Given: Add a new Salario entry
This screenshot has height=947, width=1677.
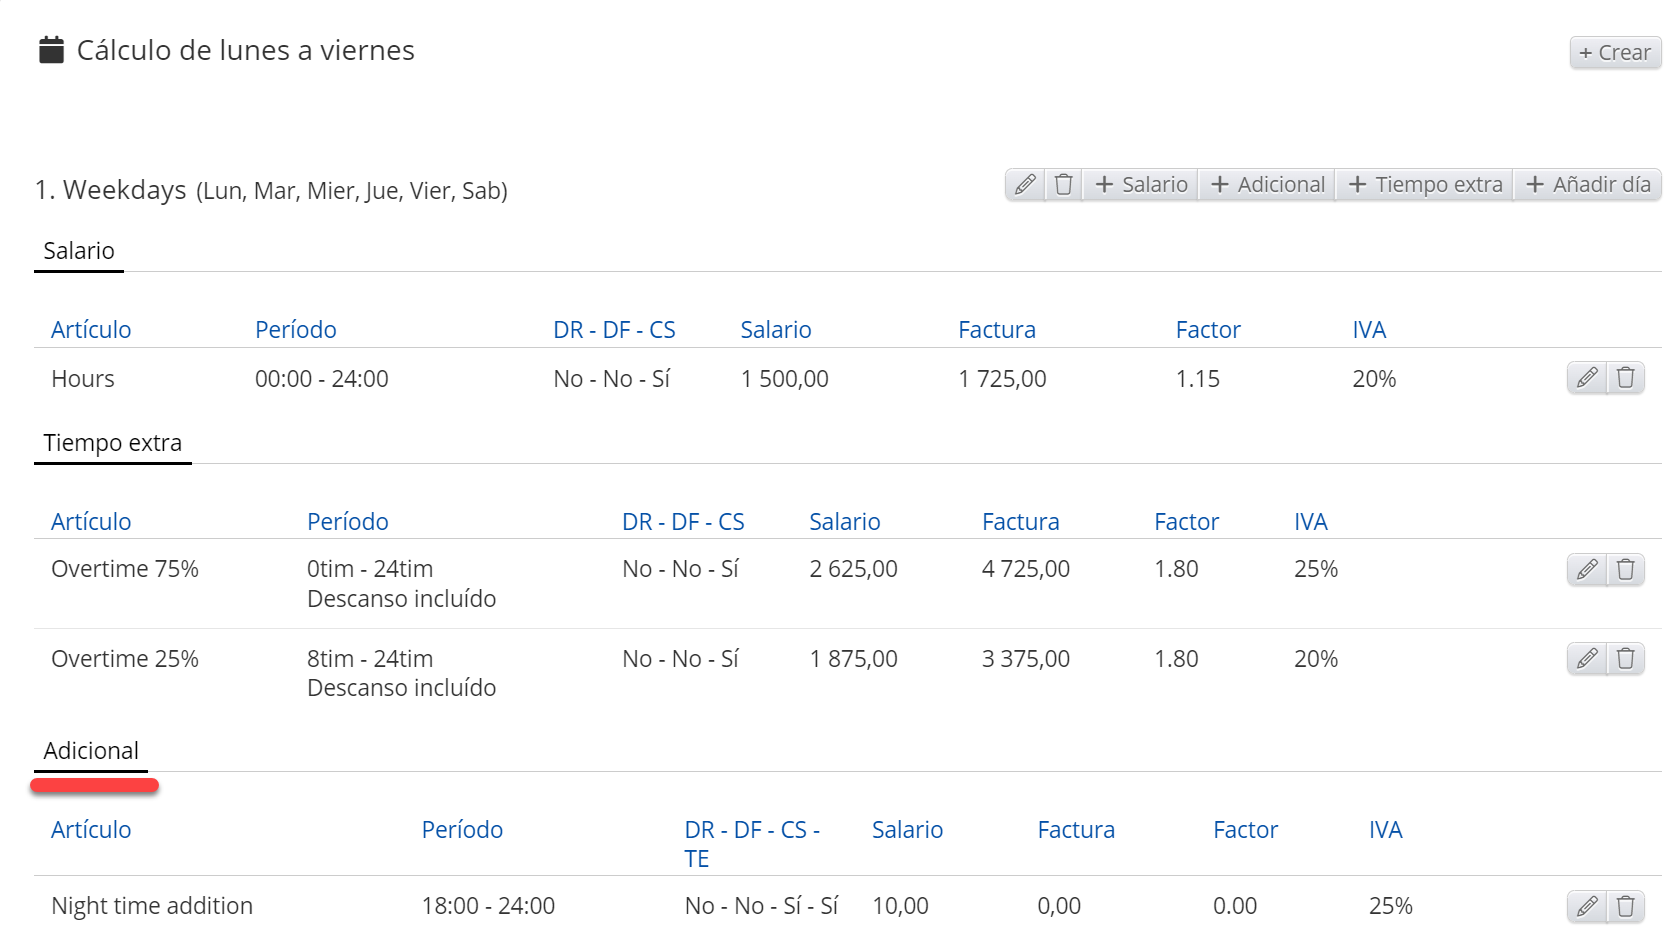Looking at the screenshot, I should (x=1141, y=185).
